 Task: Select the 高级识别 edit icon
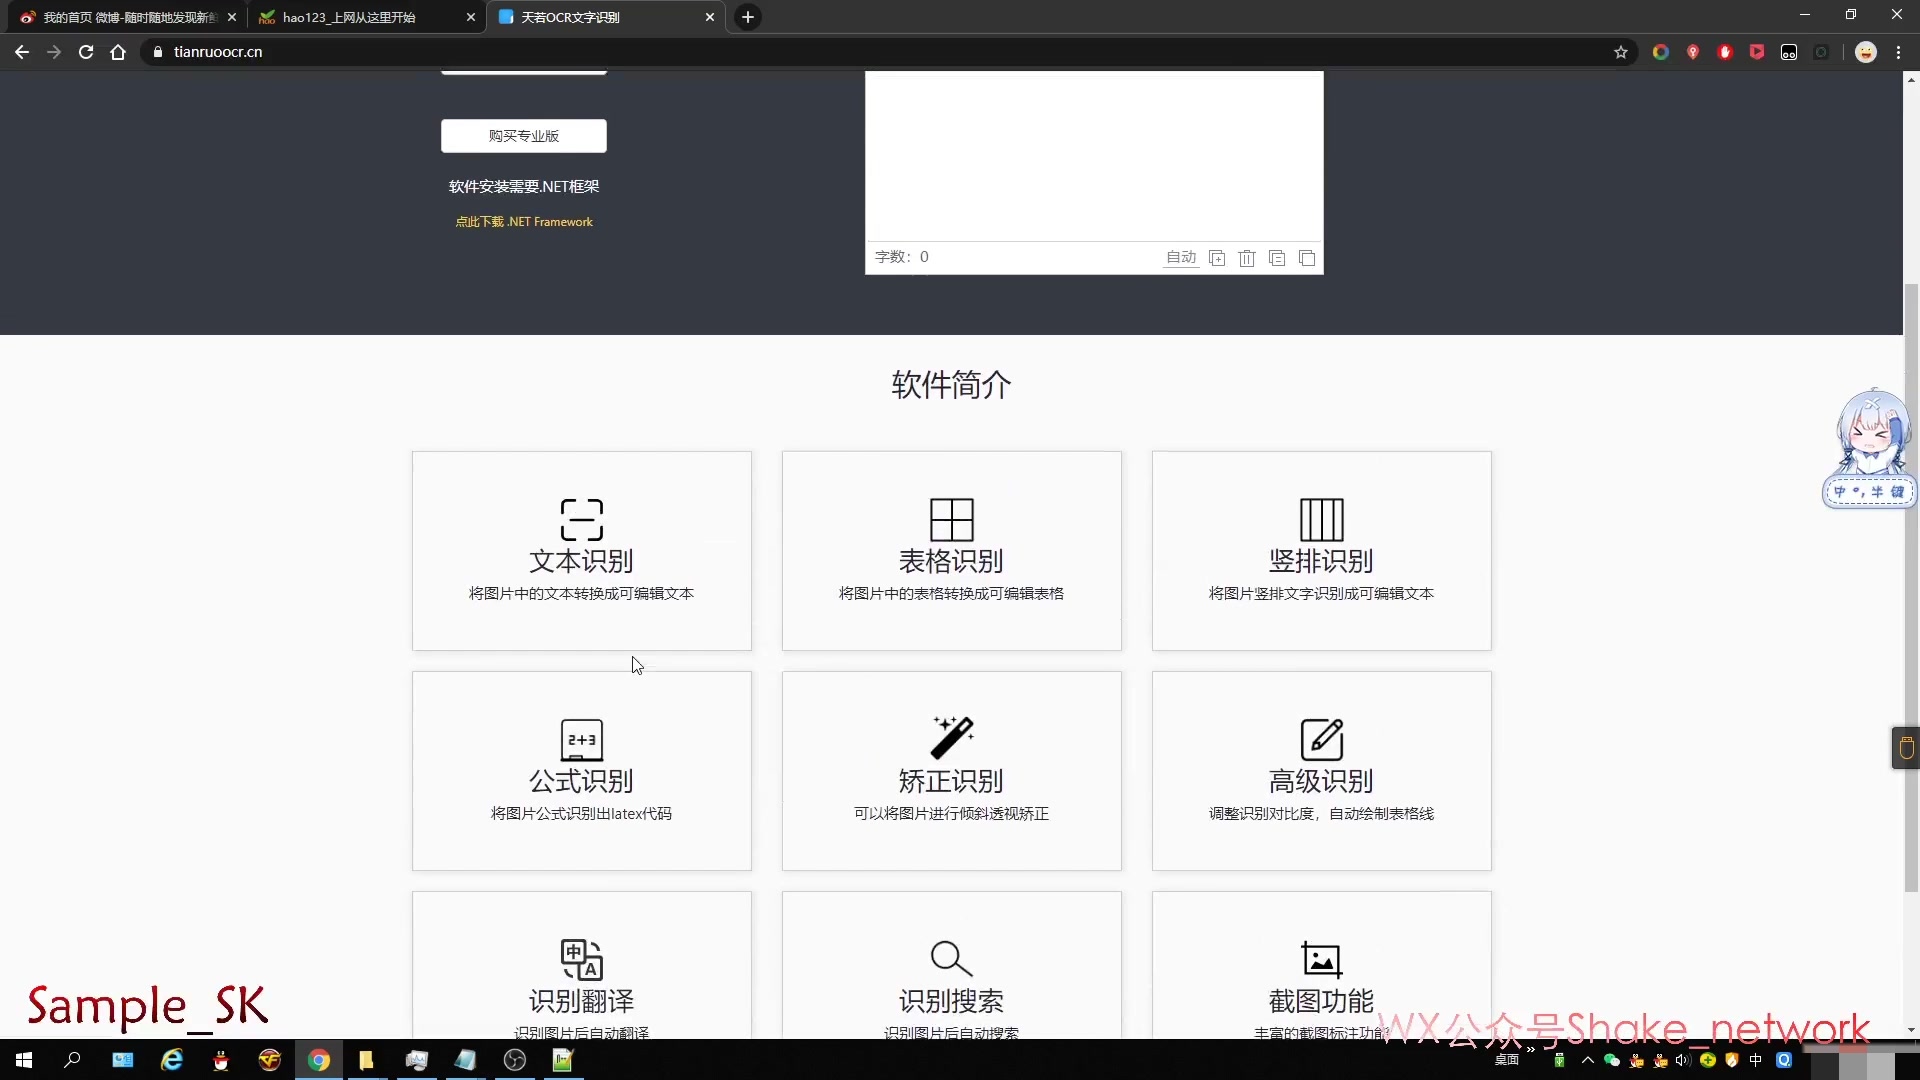[x=1322, y=740]
